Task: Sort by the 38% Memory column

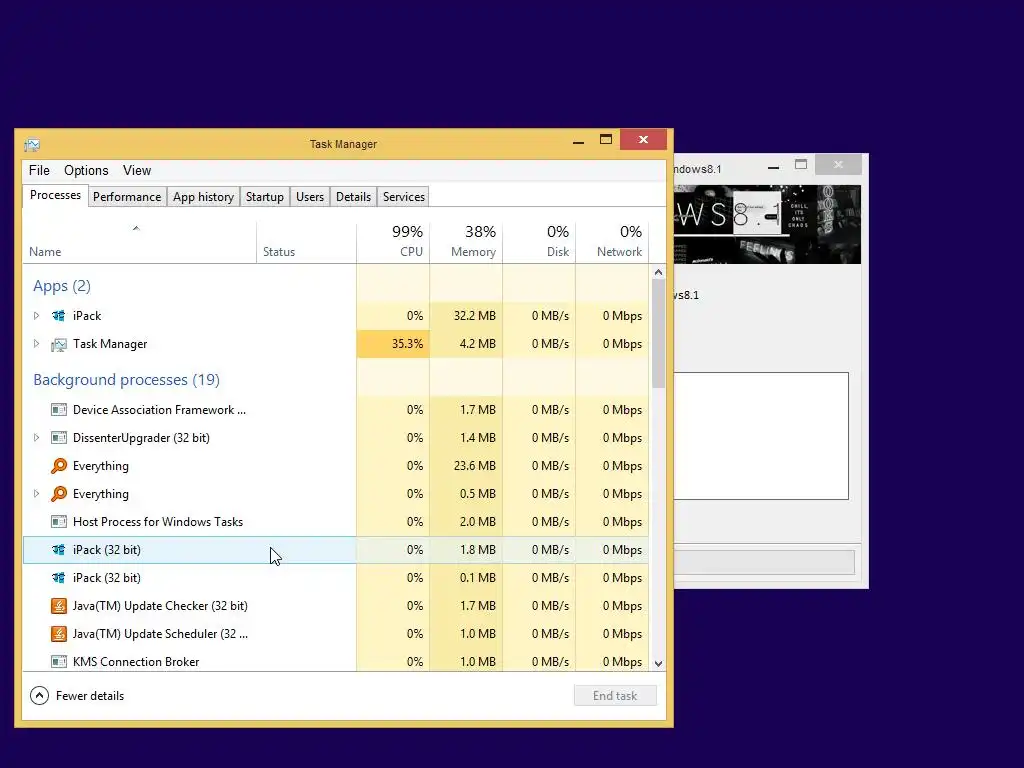Action: point(466,243)
